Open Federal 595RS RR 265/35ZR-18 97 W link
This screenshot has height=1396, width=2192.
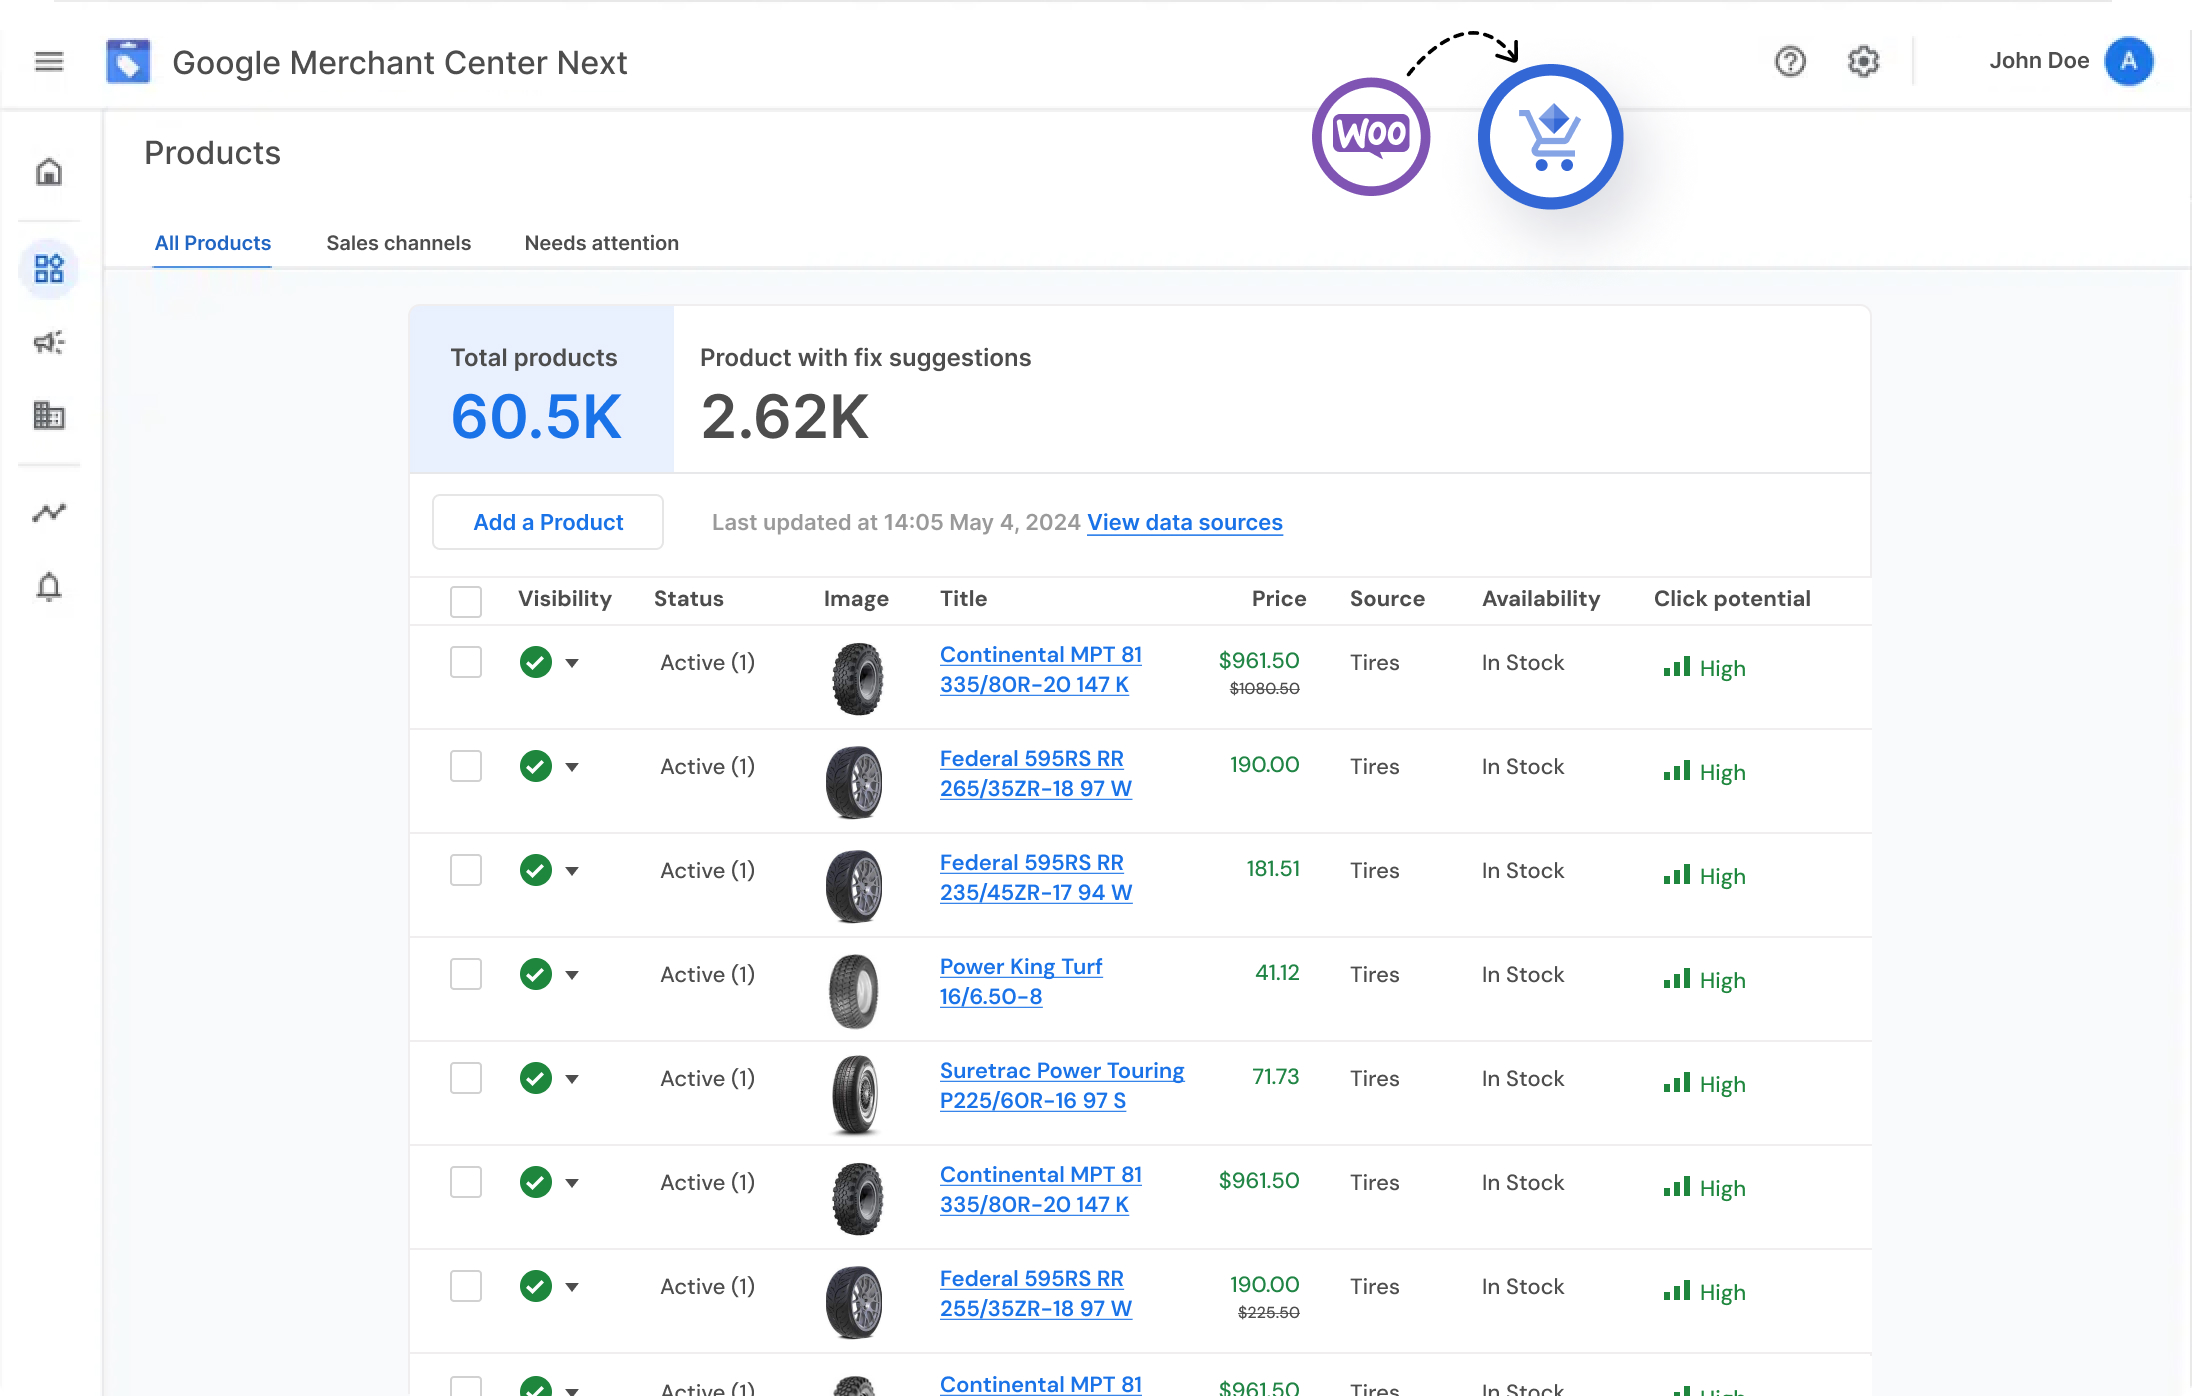[1035, 773]
